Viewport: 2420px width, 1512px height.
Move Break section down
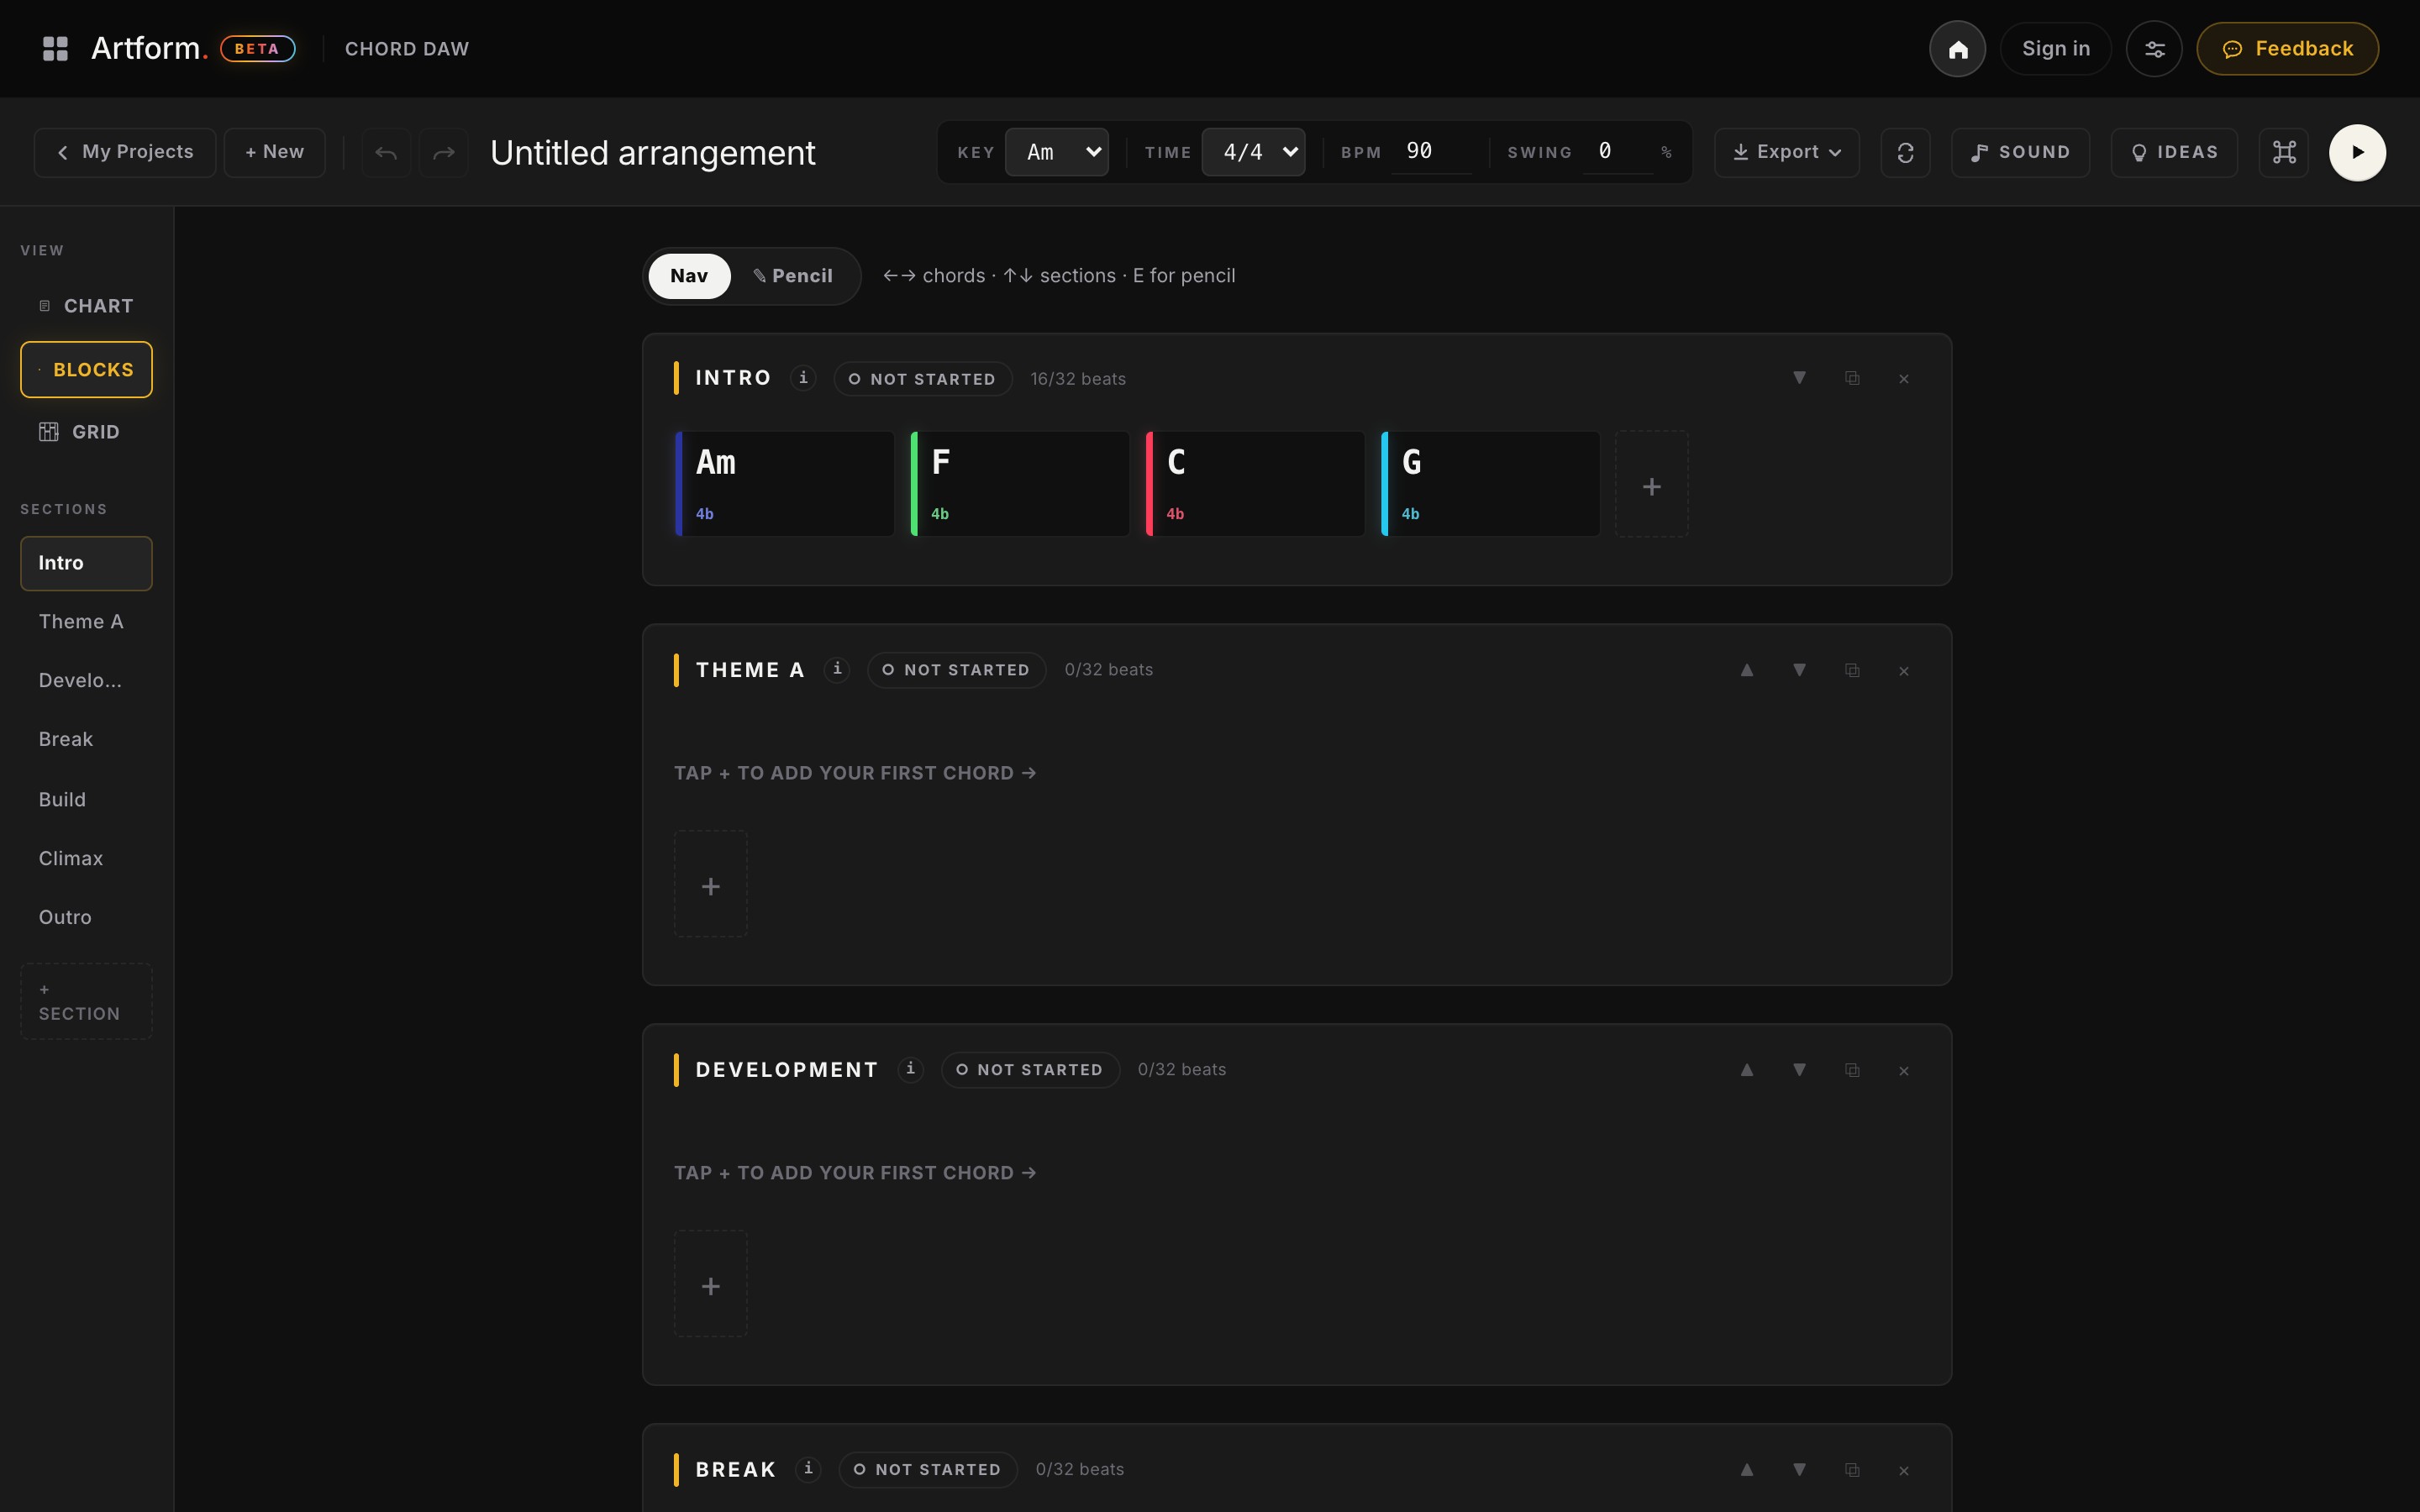[1799, 1470]
